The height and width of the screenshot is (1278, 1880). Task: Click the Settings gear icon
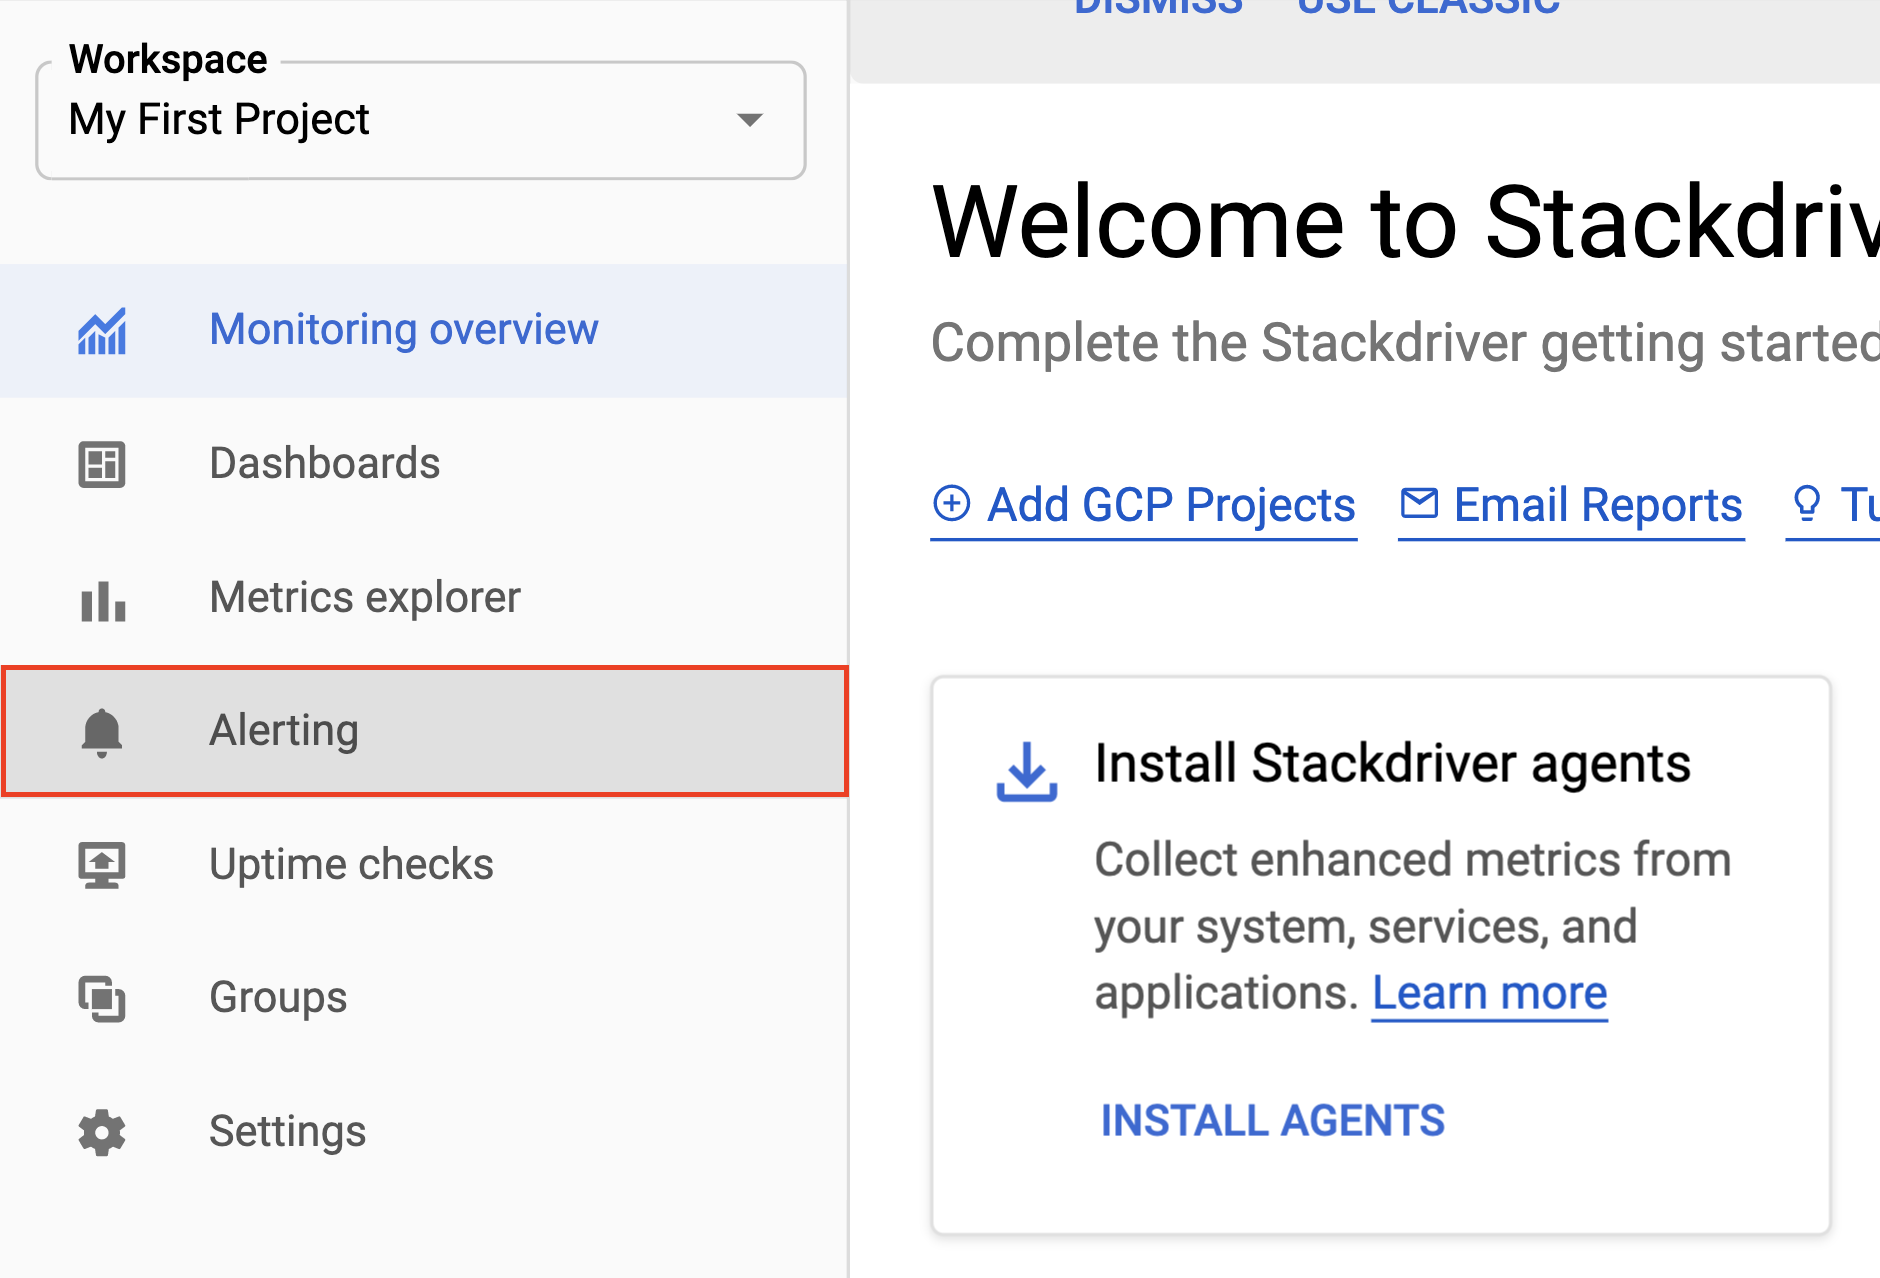click(x=102, y=1132)
